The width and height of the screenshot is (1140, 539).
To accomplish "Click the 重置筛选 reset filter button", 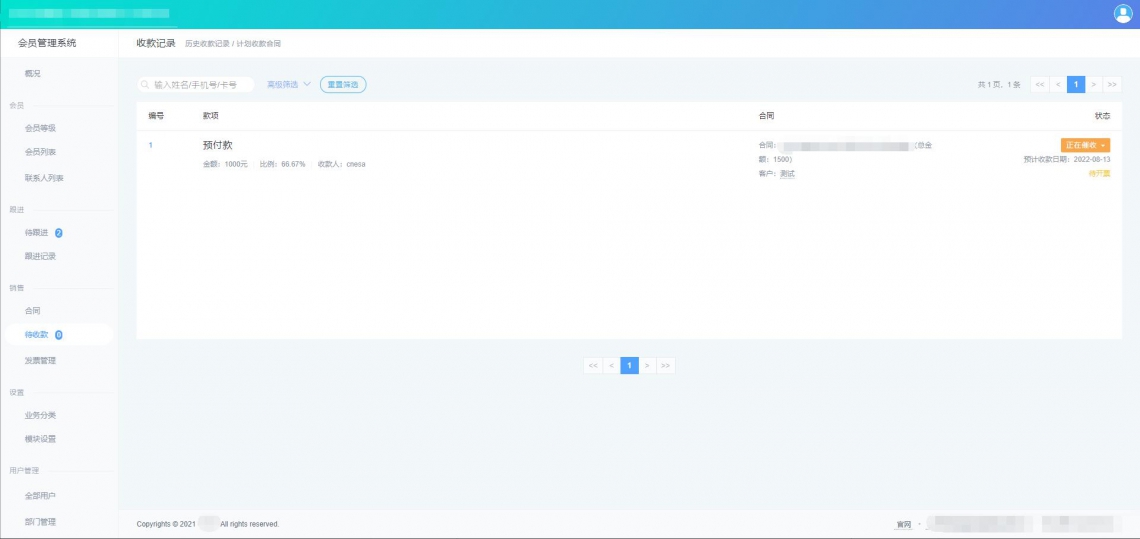I will pos(343,84).
